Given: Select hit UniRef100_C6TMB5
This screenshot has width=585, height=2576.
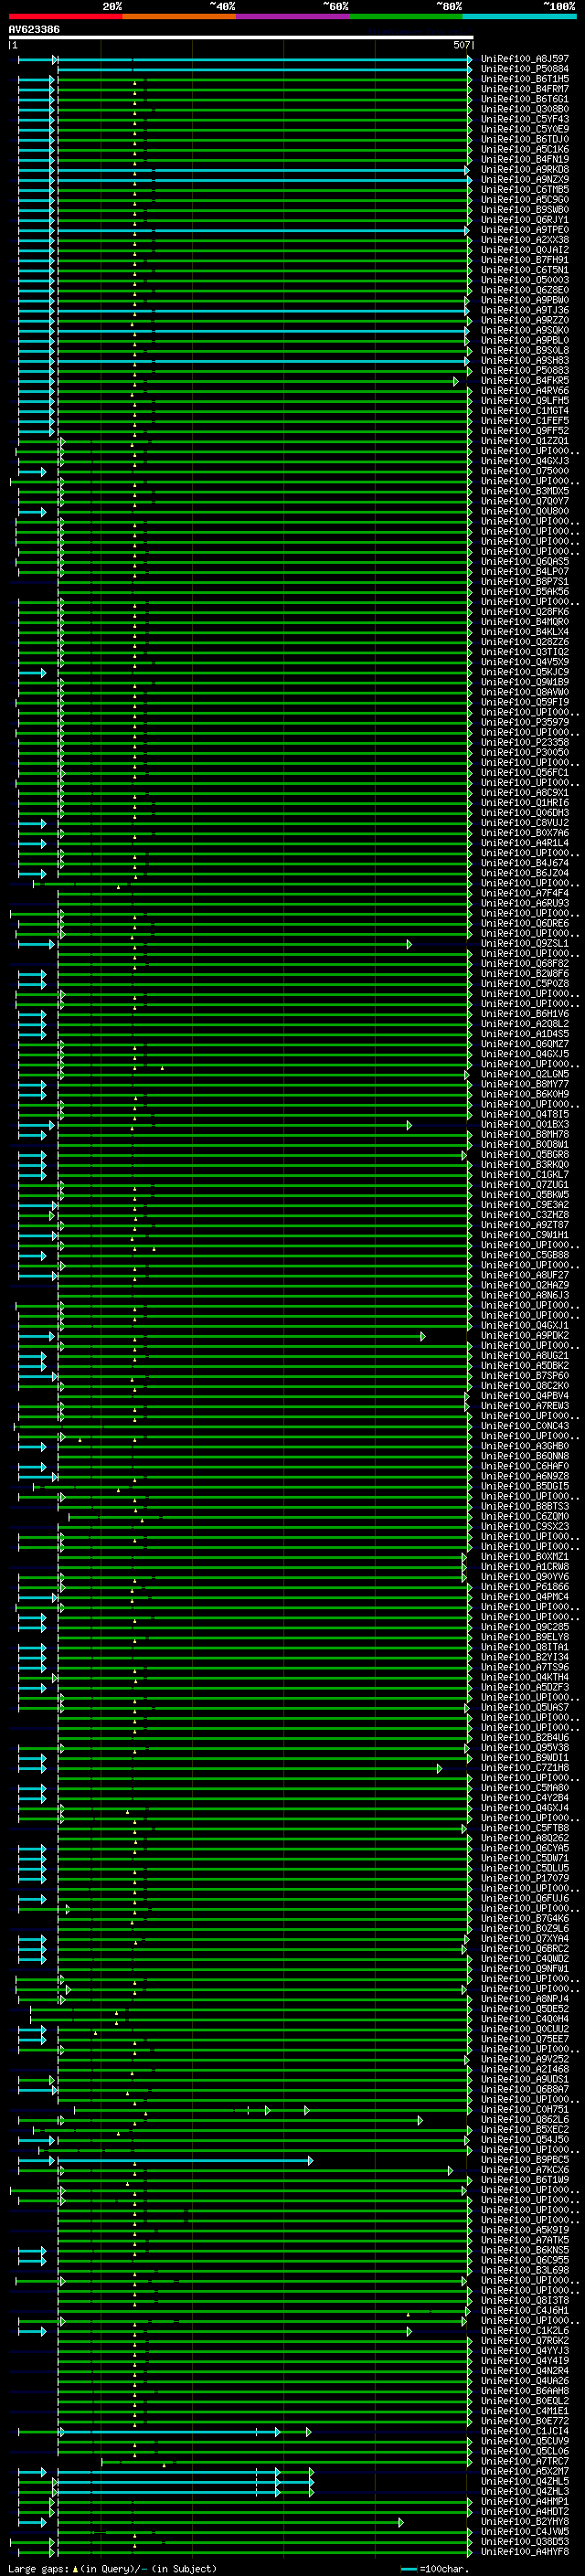Looking at the screenshot, I should tap(525, 190).
